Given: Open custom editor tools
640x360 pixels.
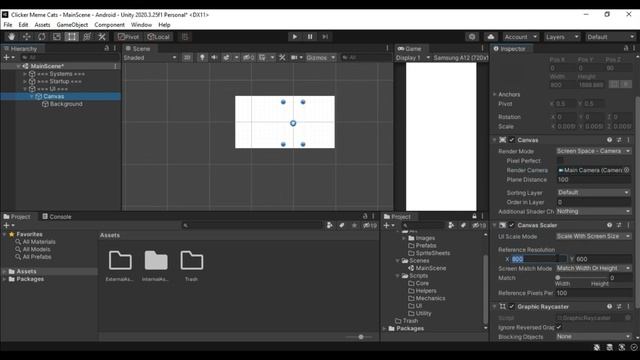Looking at the screenshot, I should [102, 37].
